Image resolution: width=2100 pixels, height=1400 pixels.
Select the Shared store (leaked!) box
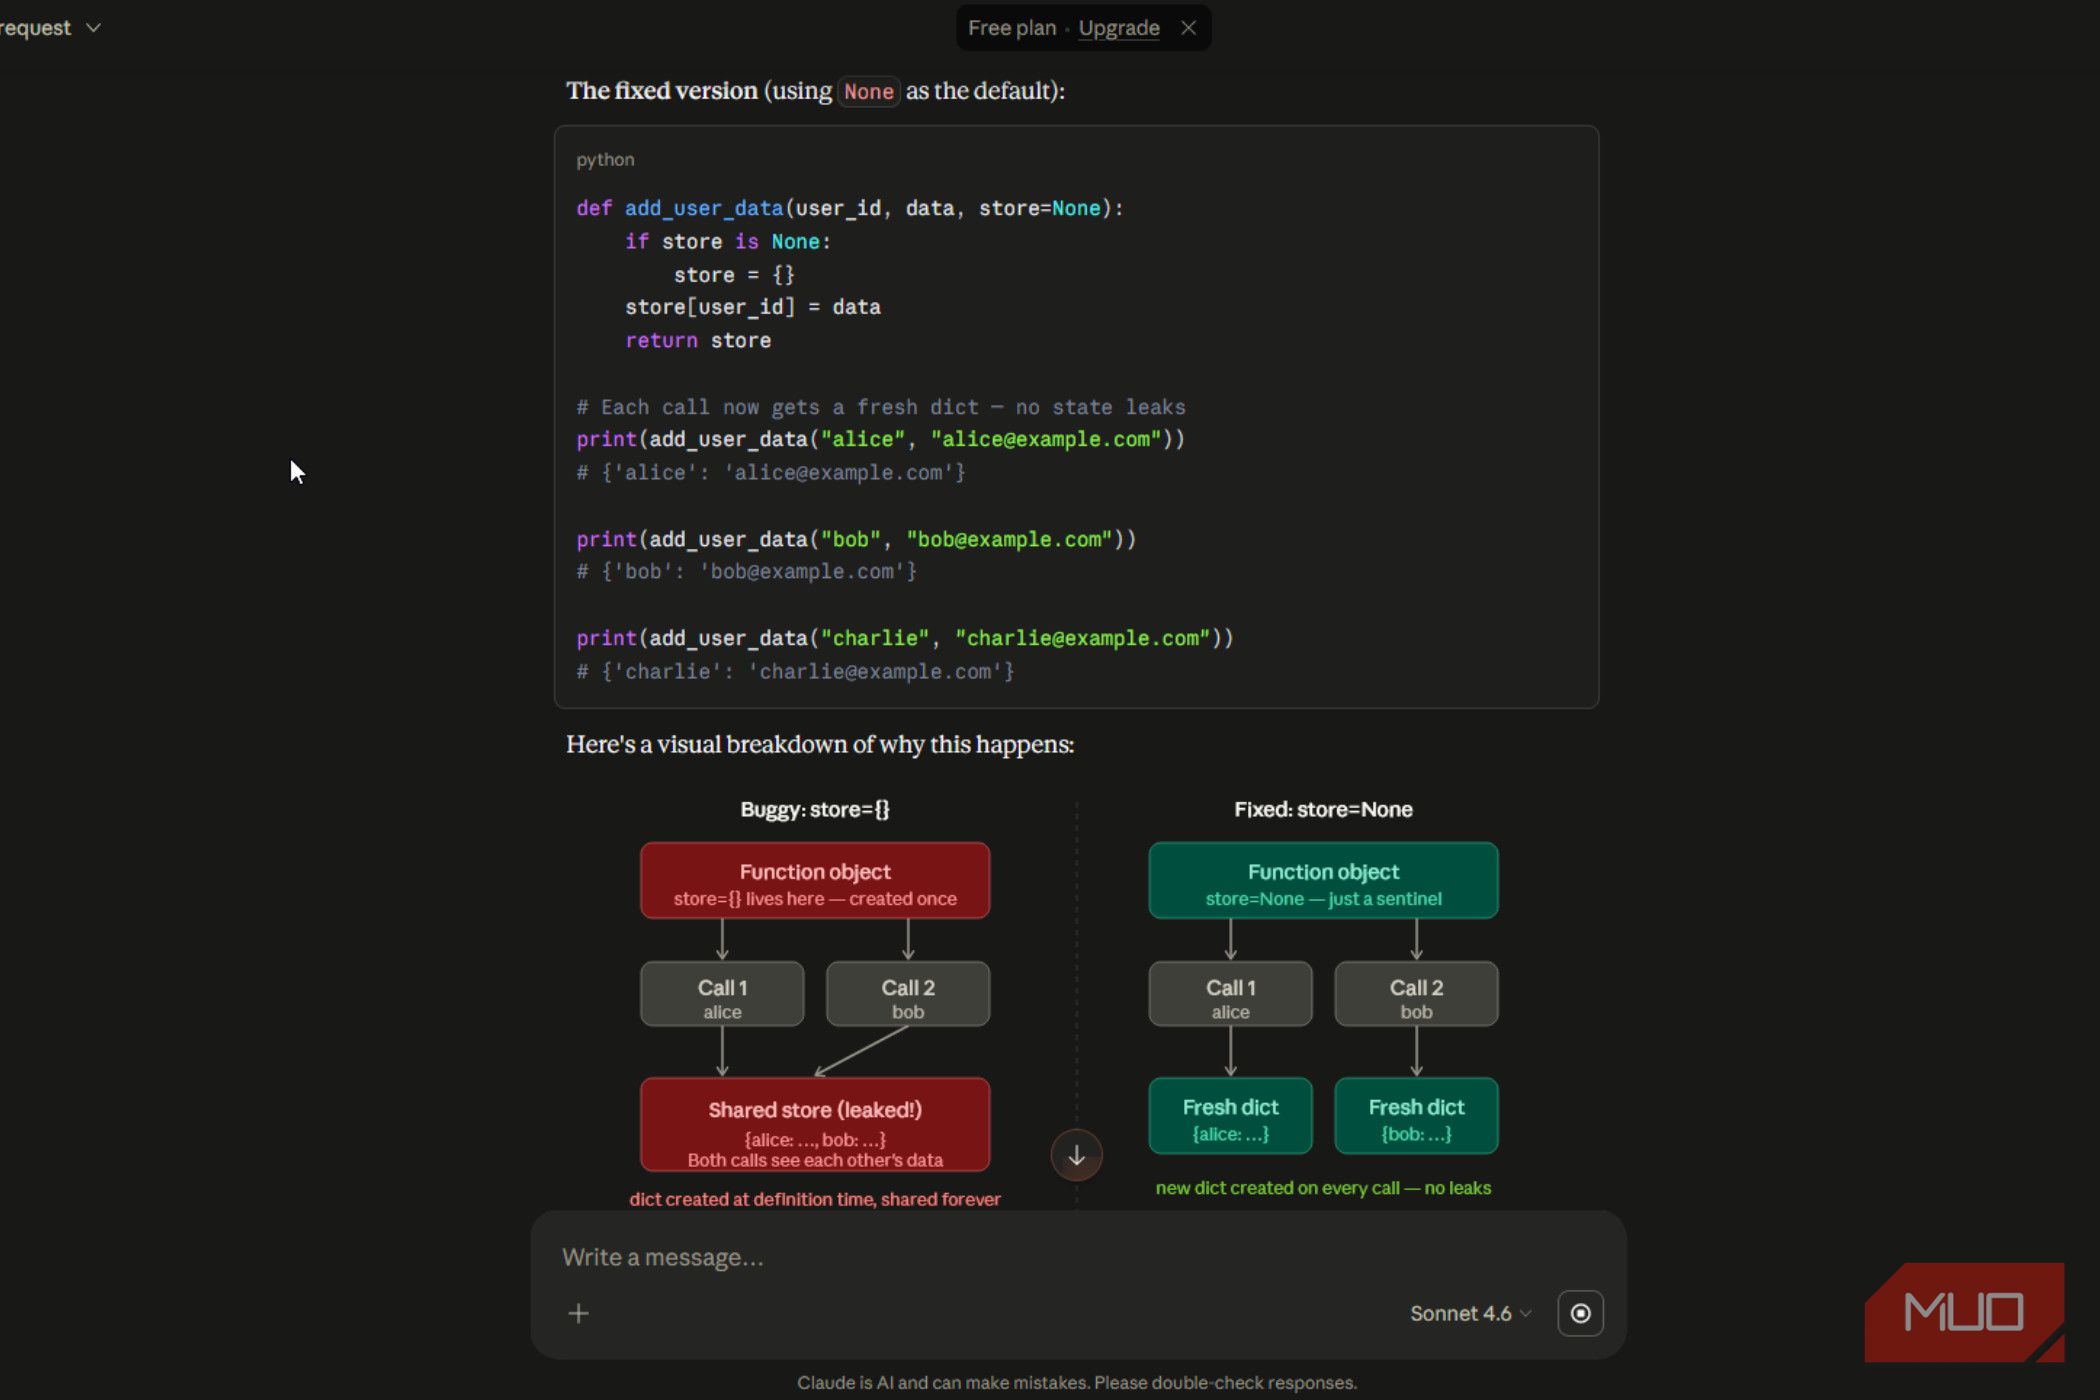tap(815, 1124)
